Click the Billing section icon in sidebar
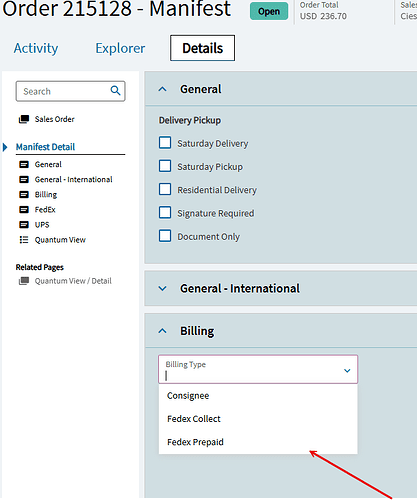This screenshot has height=500, width=417. pos(24,194)
